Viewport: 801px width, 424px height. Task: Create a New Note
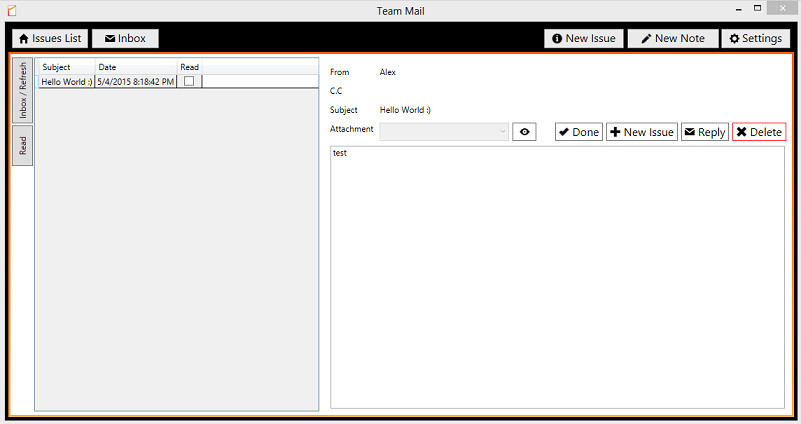coord(673,38)
